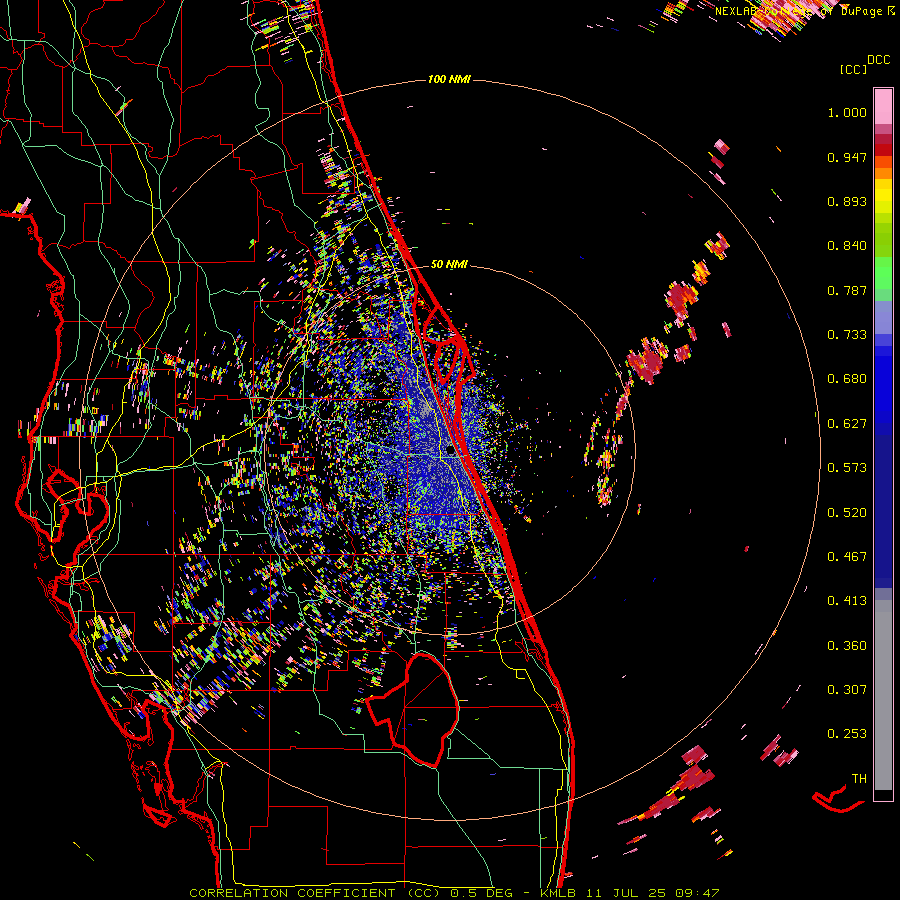Viewport: 900px width, 900px height.
Task: Click the light pink swatch atop the color bar
Action: tap(883, 106)
